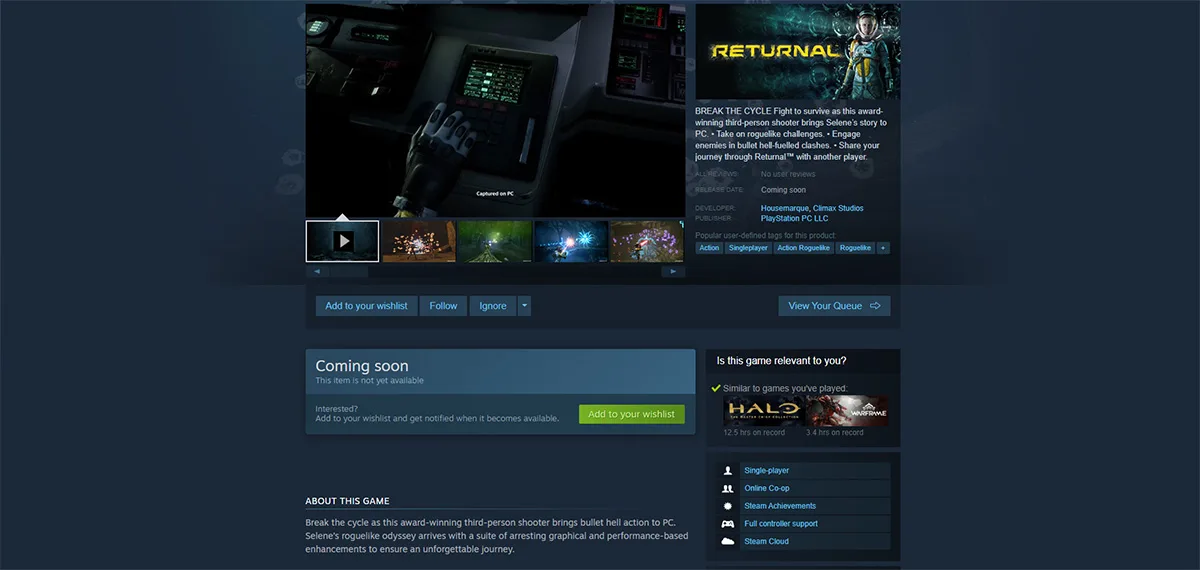Click the plus button to add tags
This screenshot has width=1200, height=570.
pyautogui.click(x=883, y=247)
